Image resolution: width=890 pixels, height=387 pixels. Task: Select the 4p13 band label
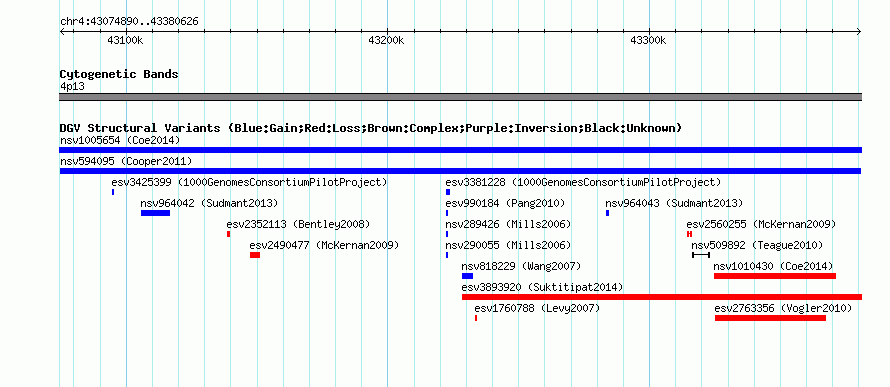pyautogui.click(x=73, y=86)
